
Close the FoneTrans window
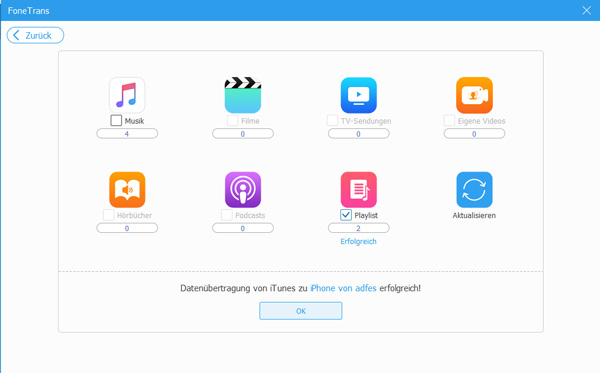coord(586,10)
